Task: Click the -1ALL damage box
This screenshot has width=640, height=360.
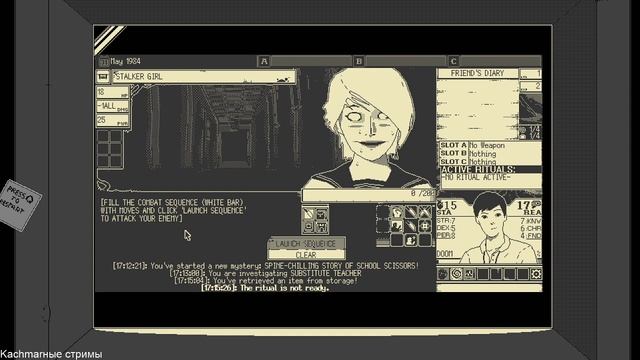Action: pyautogui.click(x=113, y=106)
